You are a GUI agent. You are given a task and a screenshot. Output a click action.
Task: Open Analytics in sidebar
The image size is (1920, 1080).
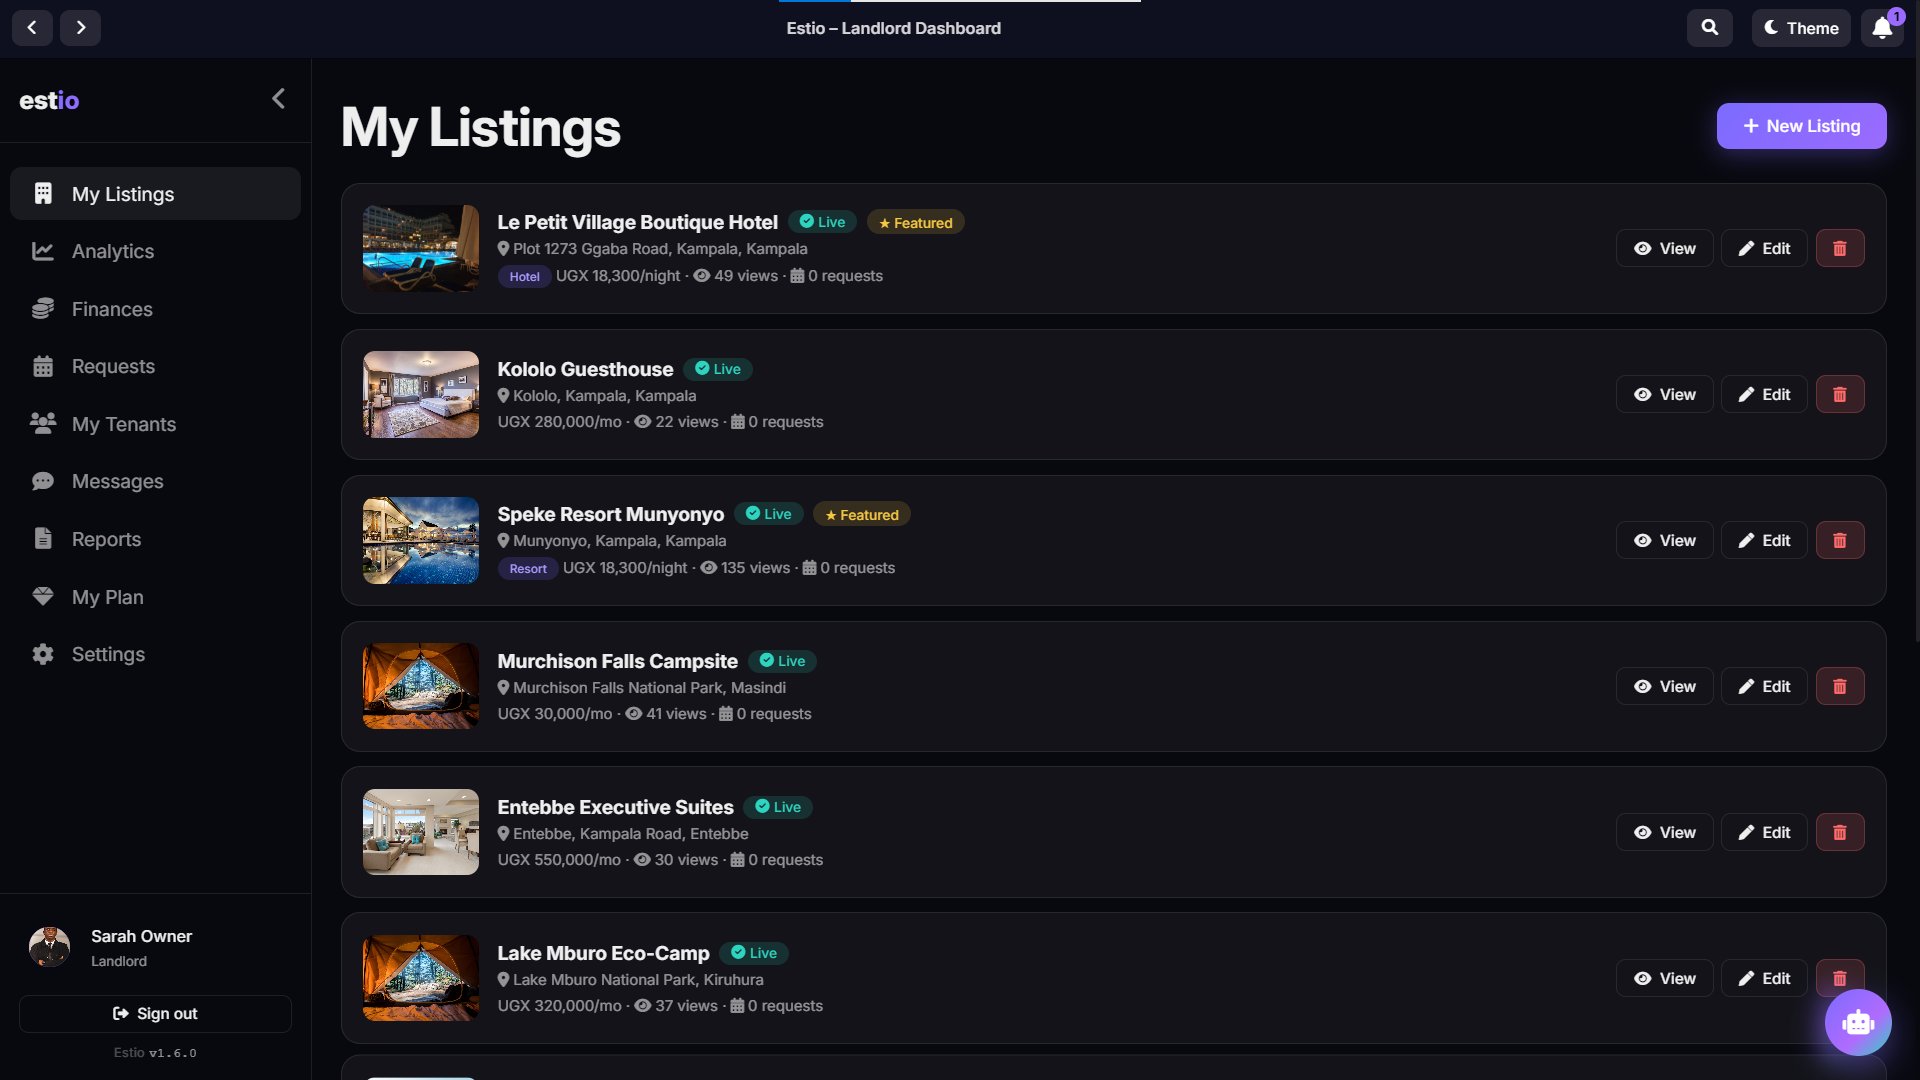point(155,251)
